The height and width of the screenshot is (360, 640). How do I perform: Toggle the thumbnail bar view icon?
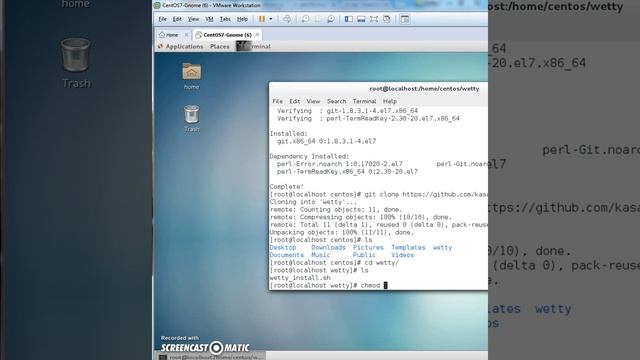(361, 19)
